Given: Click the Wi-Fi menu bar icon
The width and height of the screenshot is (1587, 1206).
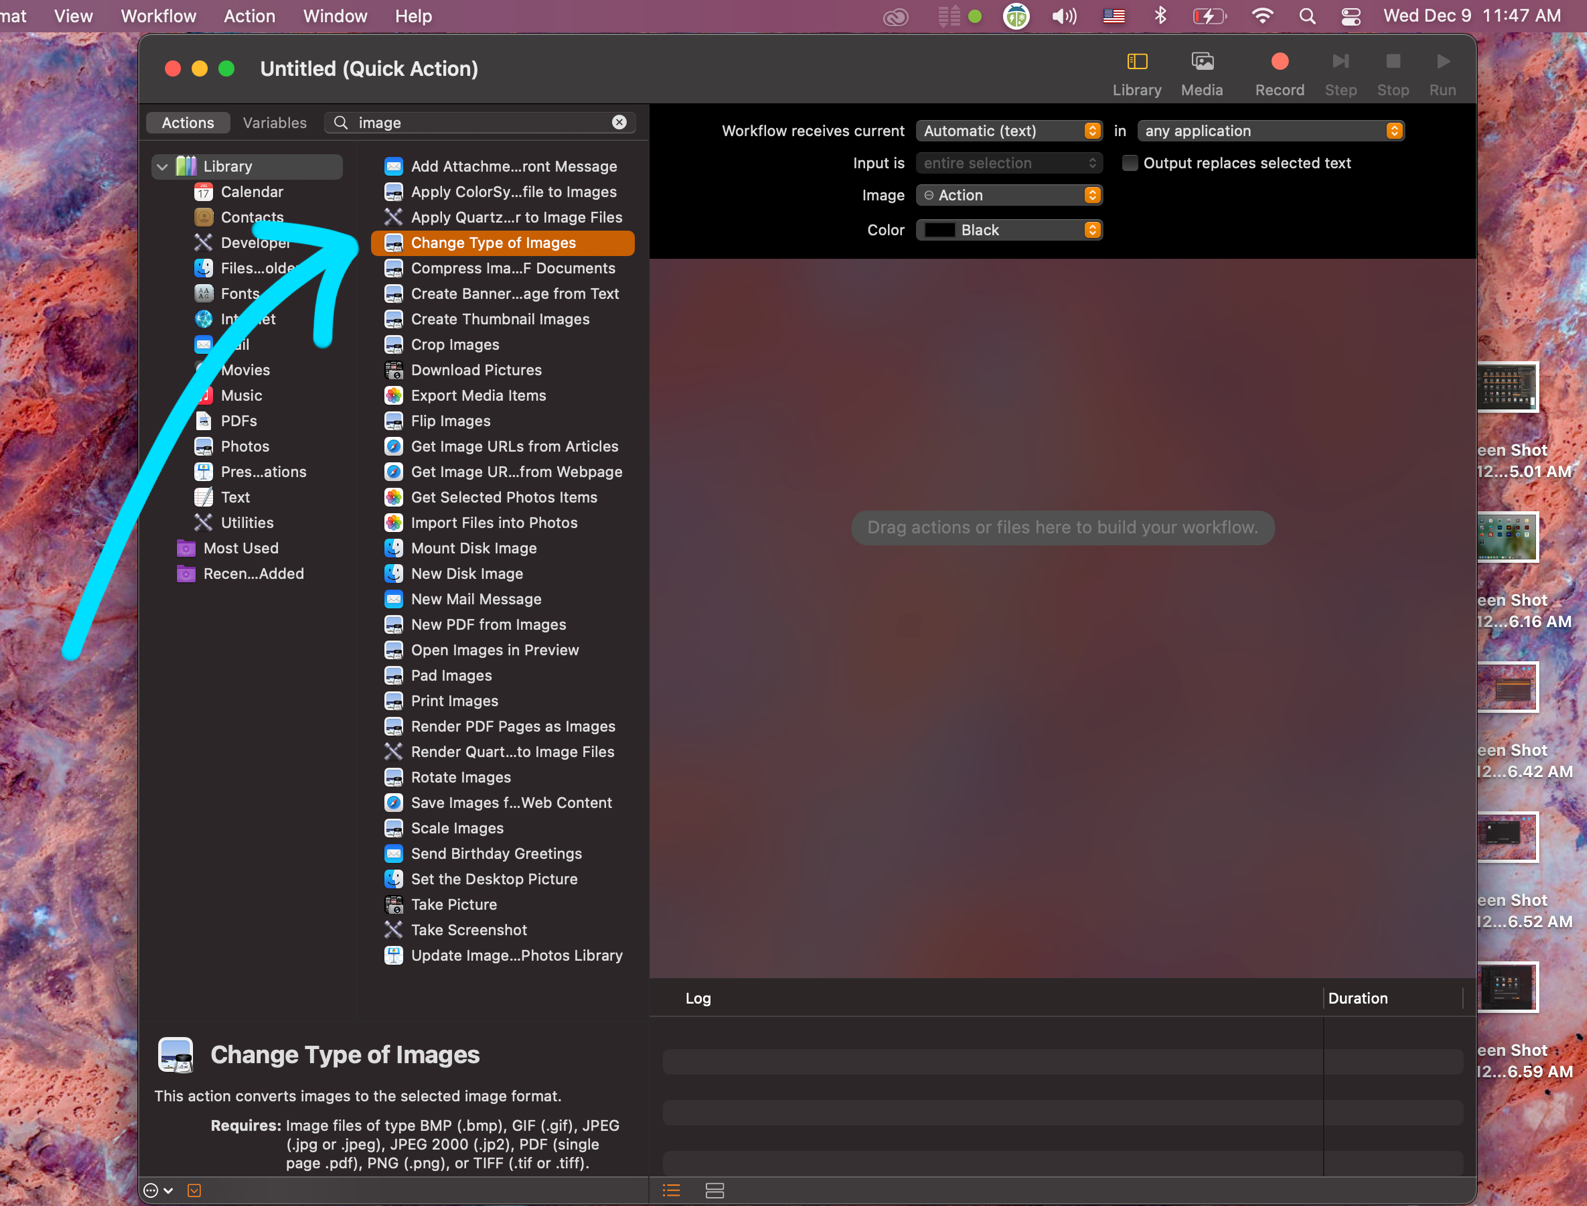Looking at the screenshot, I should [1263, 16].
